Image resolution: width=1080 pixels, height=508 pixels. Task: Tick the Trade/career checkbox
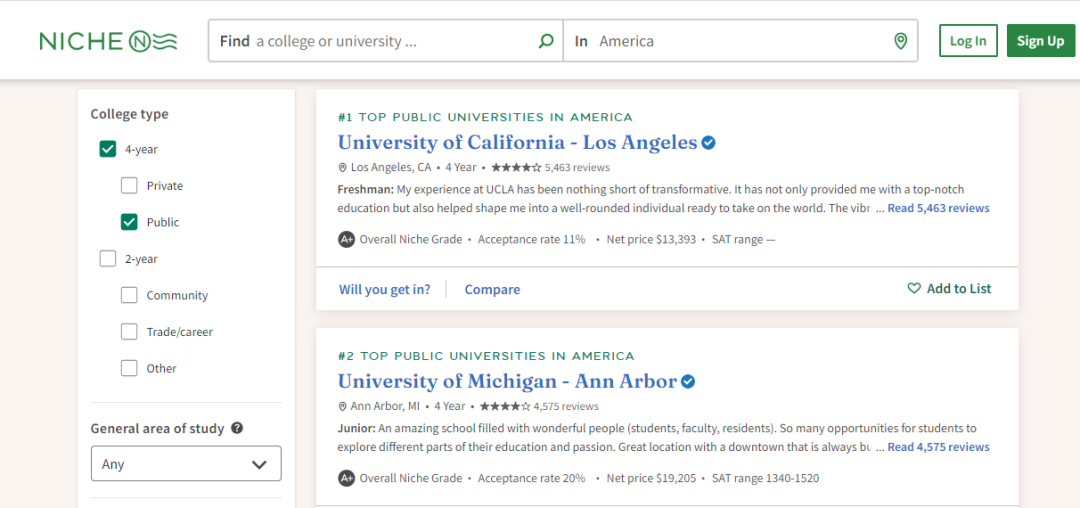(x=129, y=332)
